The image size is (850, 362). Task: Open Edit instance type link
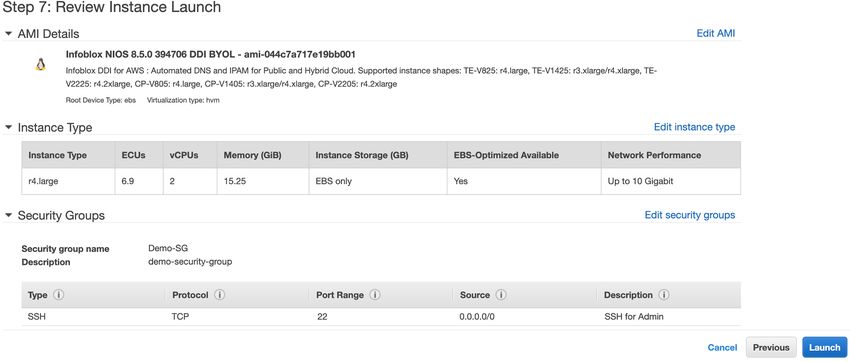click(x=694, y=127)
